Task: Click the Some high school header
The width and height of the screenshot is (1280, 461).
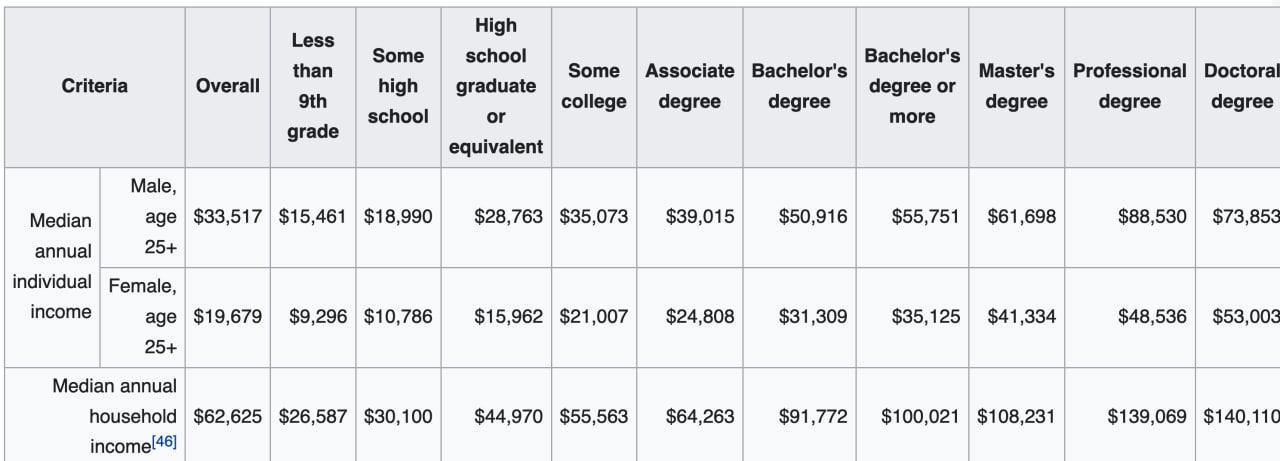Action: coord(398,86)
